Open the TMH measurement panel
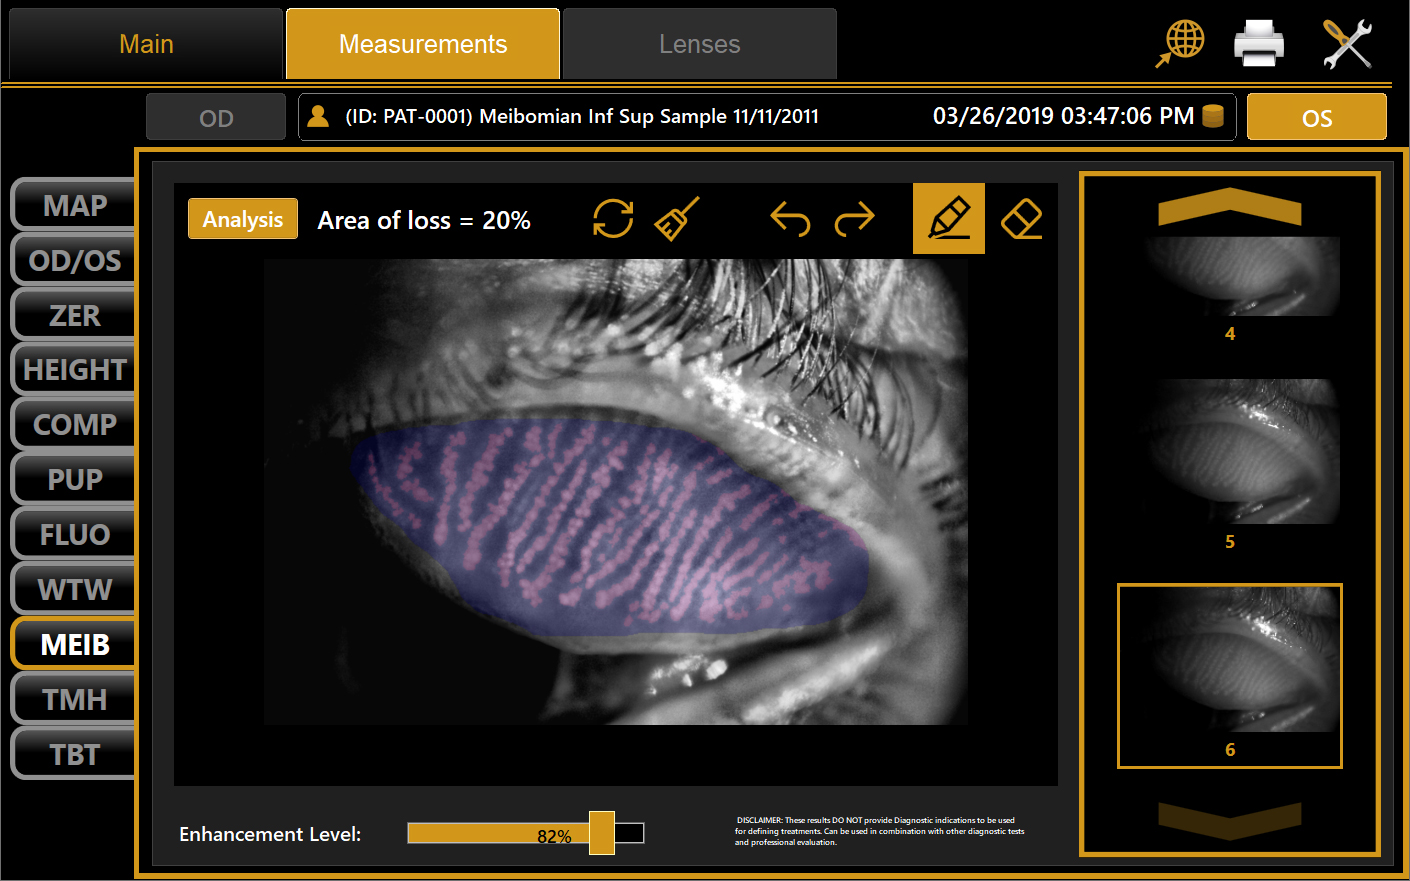Screen dimensions: 1410x881 click(x=72, y=698)
